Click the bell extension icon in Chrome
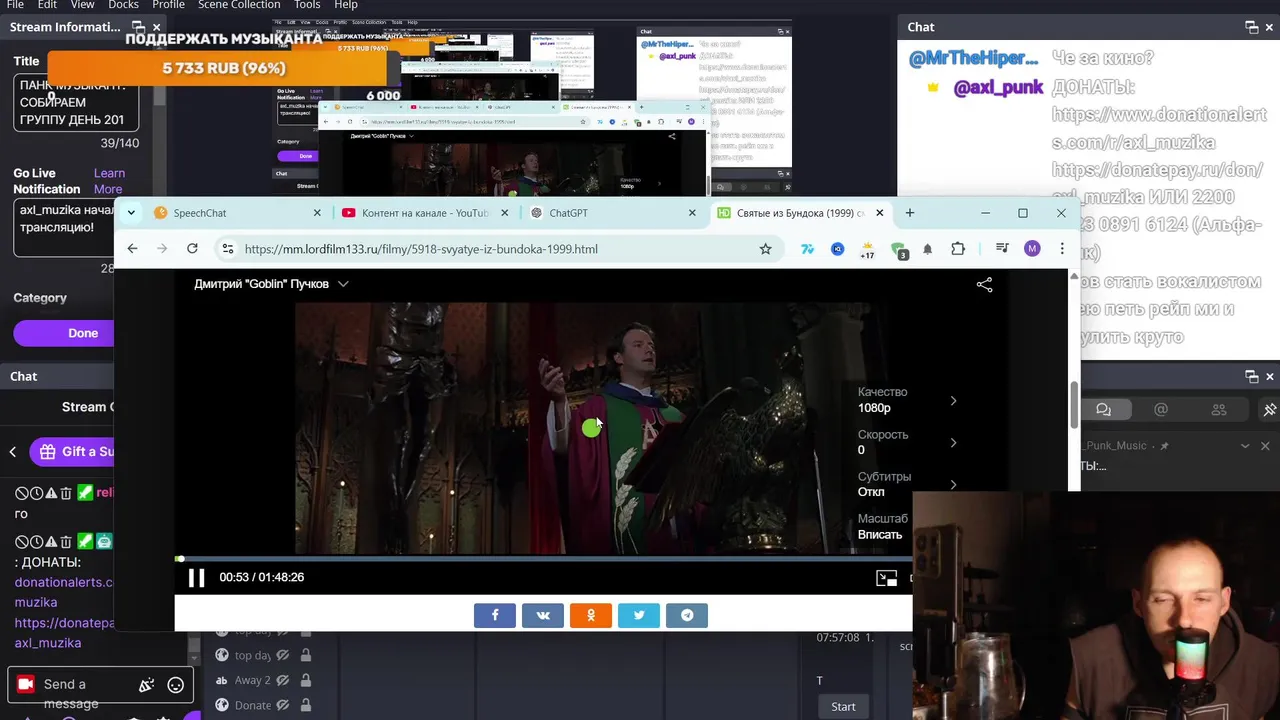Image resolution: width=1280 pixels, height=720 pixels. click(928, 249)
